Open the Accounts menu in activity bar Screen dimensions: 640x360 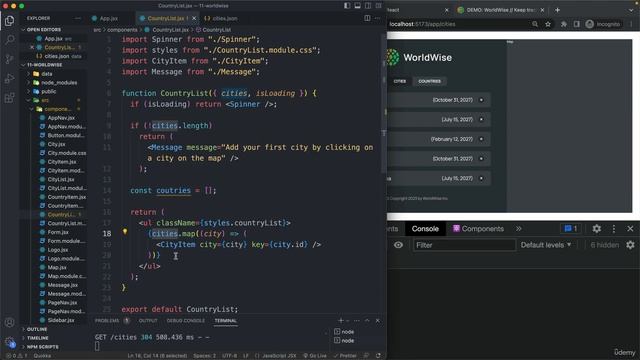[9, 322]
